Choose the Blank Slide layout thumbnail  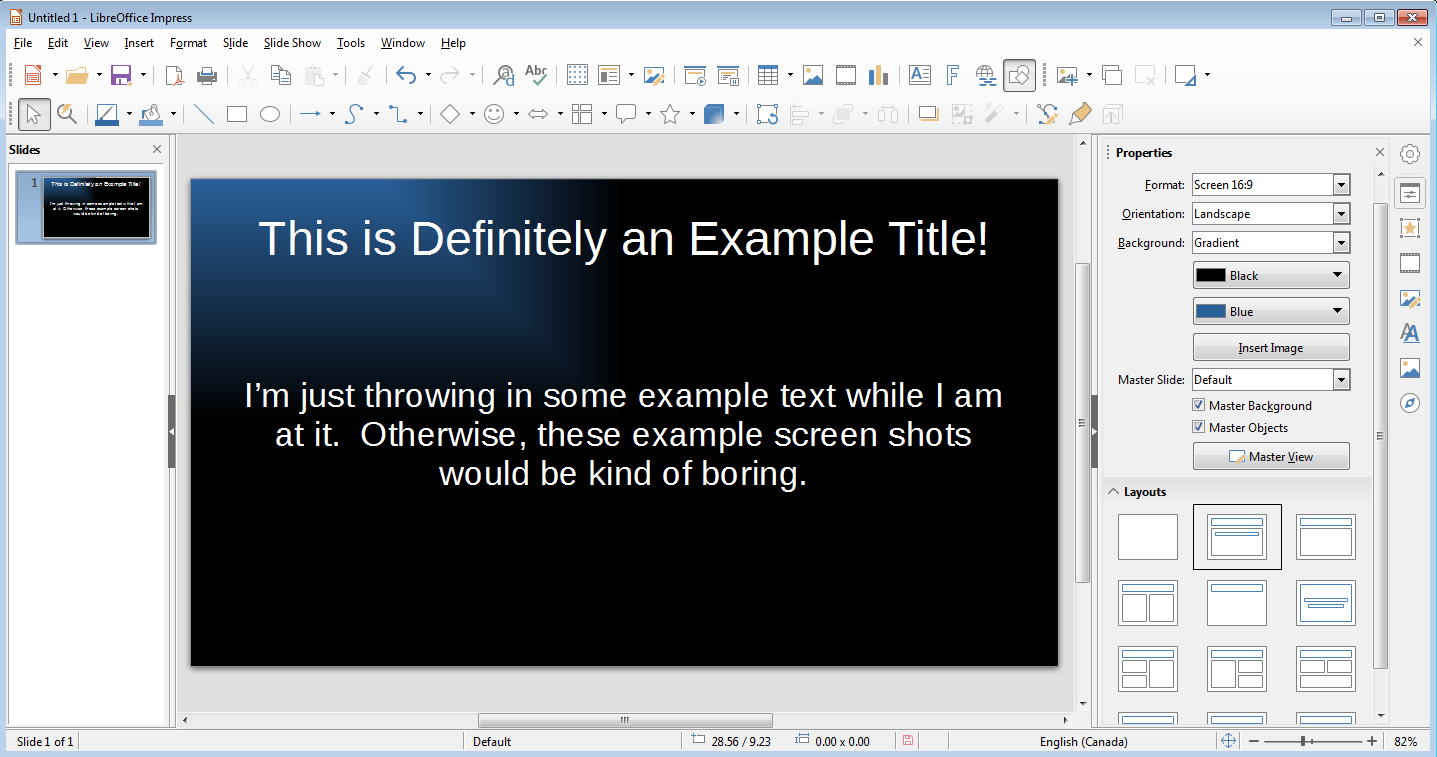[1147, 537]
